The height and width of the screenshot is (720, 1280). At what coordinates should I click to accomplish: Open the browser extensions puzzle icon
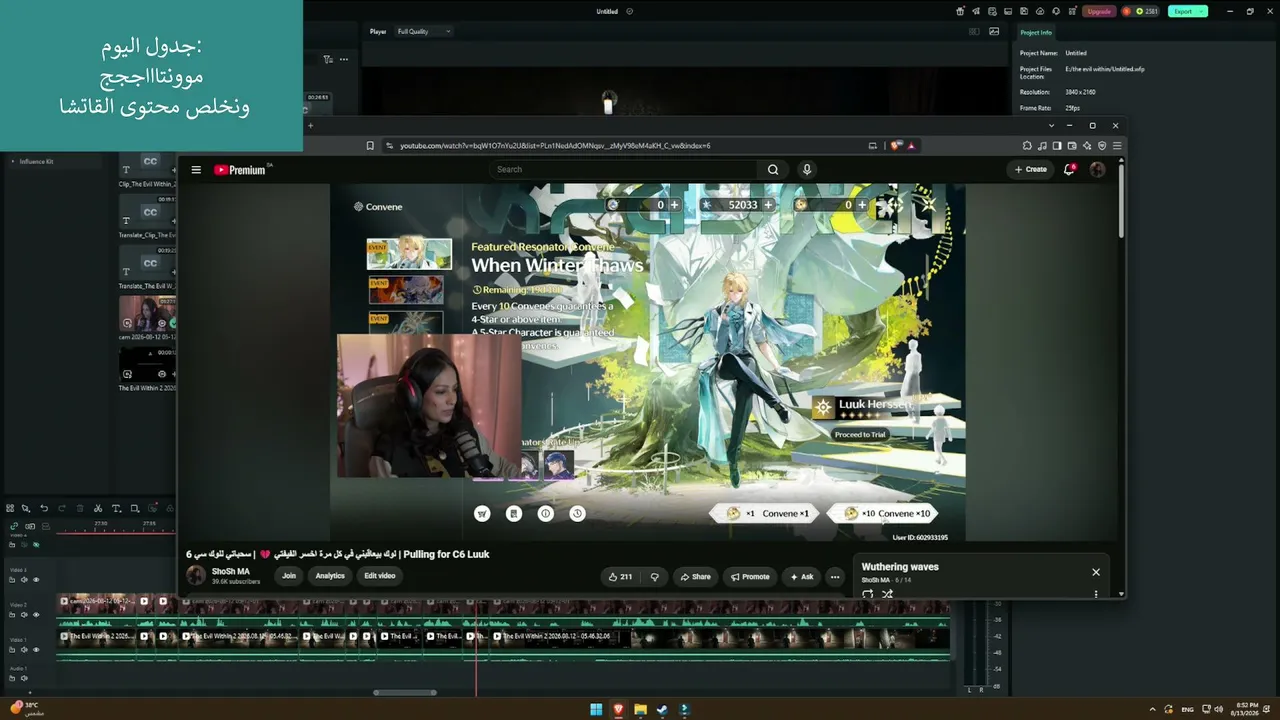pos(1027,146)
